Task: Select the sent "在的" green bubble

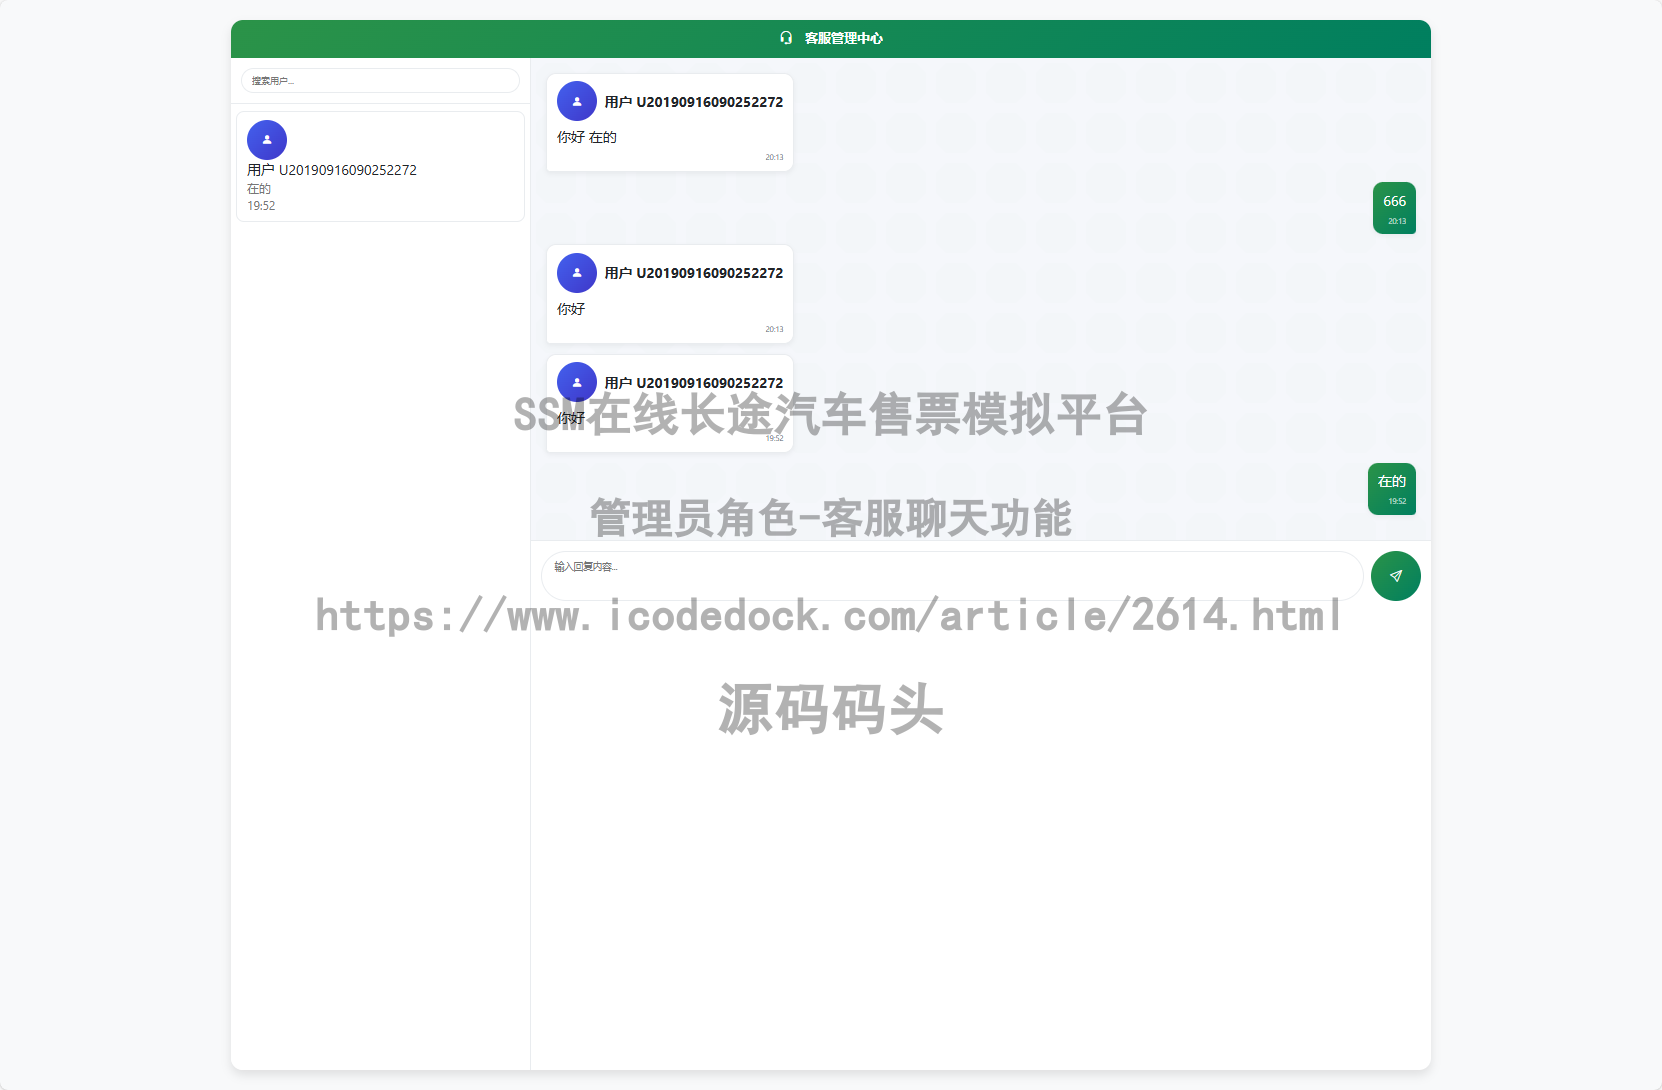Action: click(x=1391, y=482)
